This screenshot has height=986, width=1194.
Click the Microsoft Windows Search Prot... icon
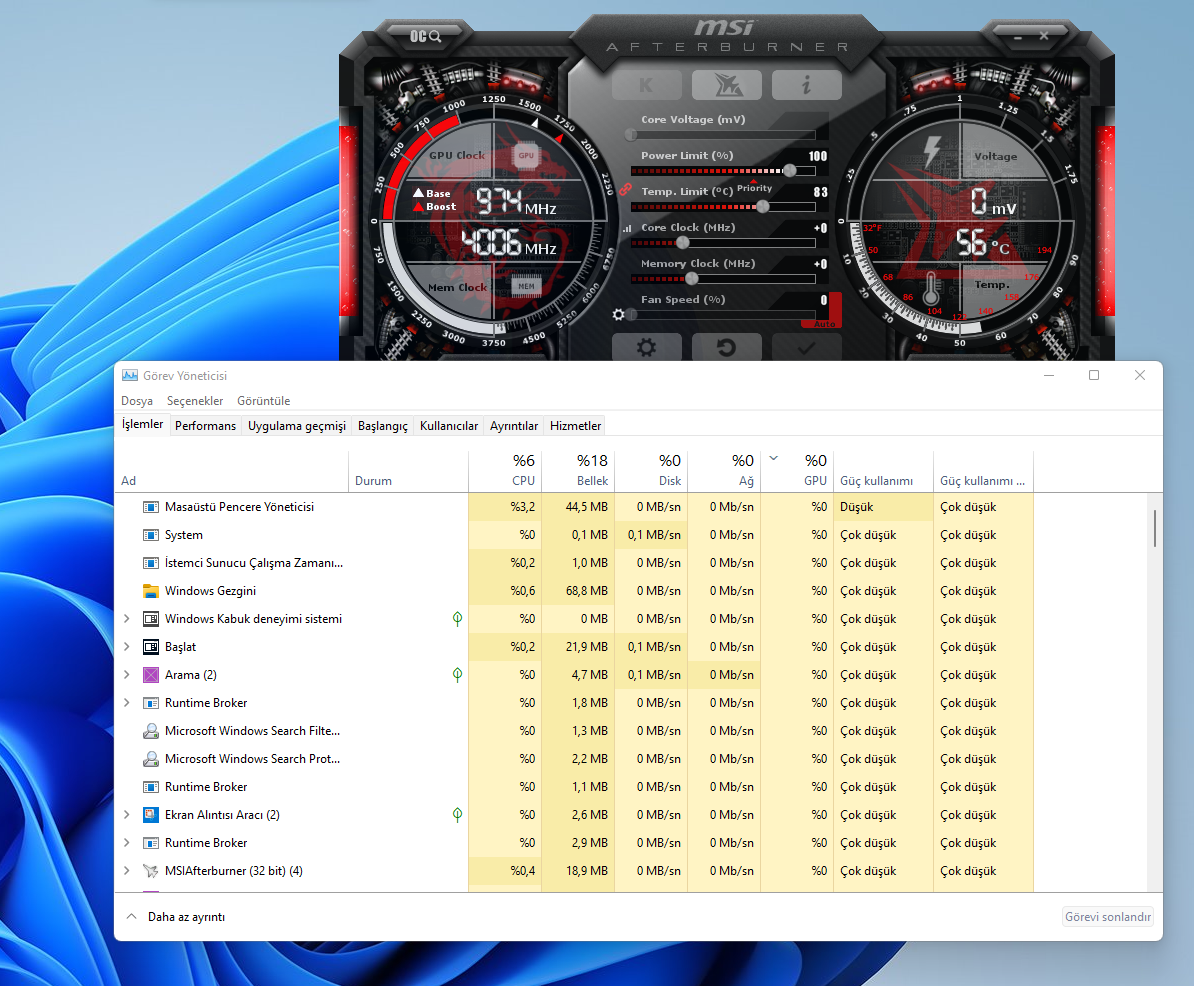point(151,759)
